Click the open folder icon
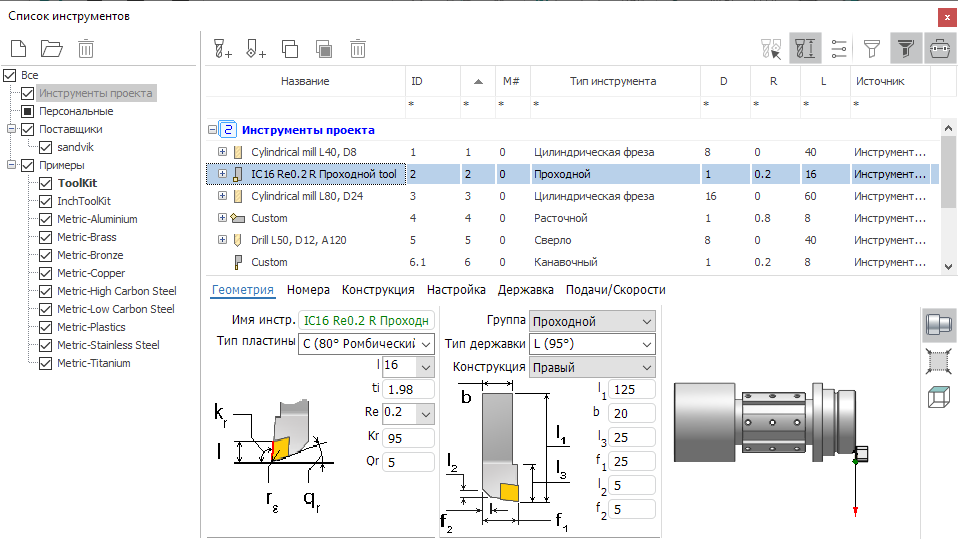Screen dimensions: 958x539 click(x=51, y=48)
